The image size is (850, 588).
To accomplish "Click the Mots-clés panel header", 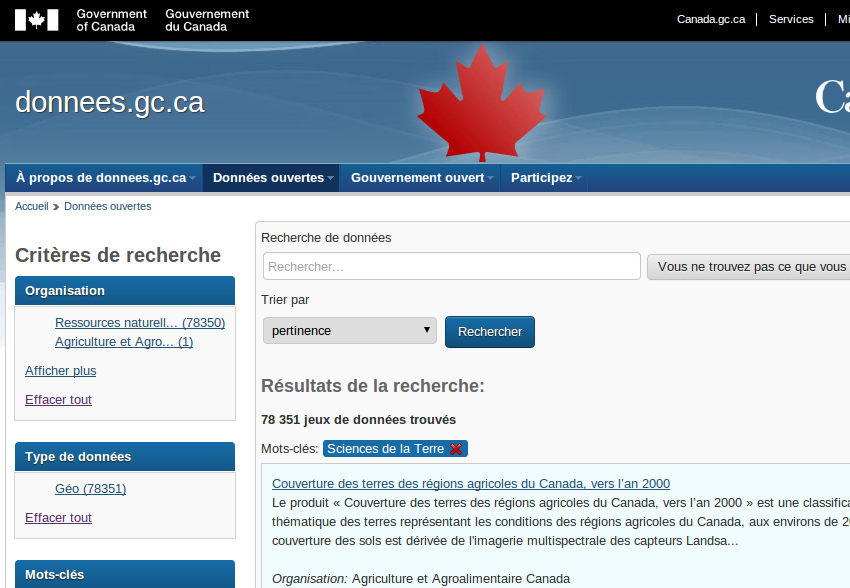I will click(125, 574).
